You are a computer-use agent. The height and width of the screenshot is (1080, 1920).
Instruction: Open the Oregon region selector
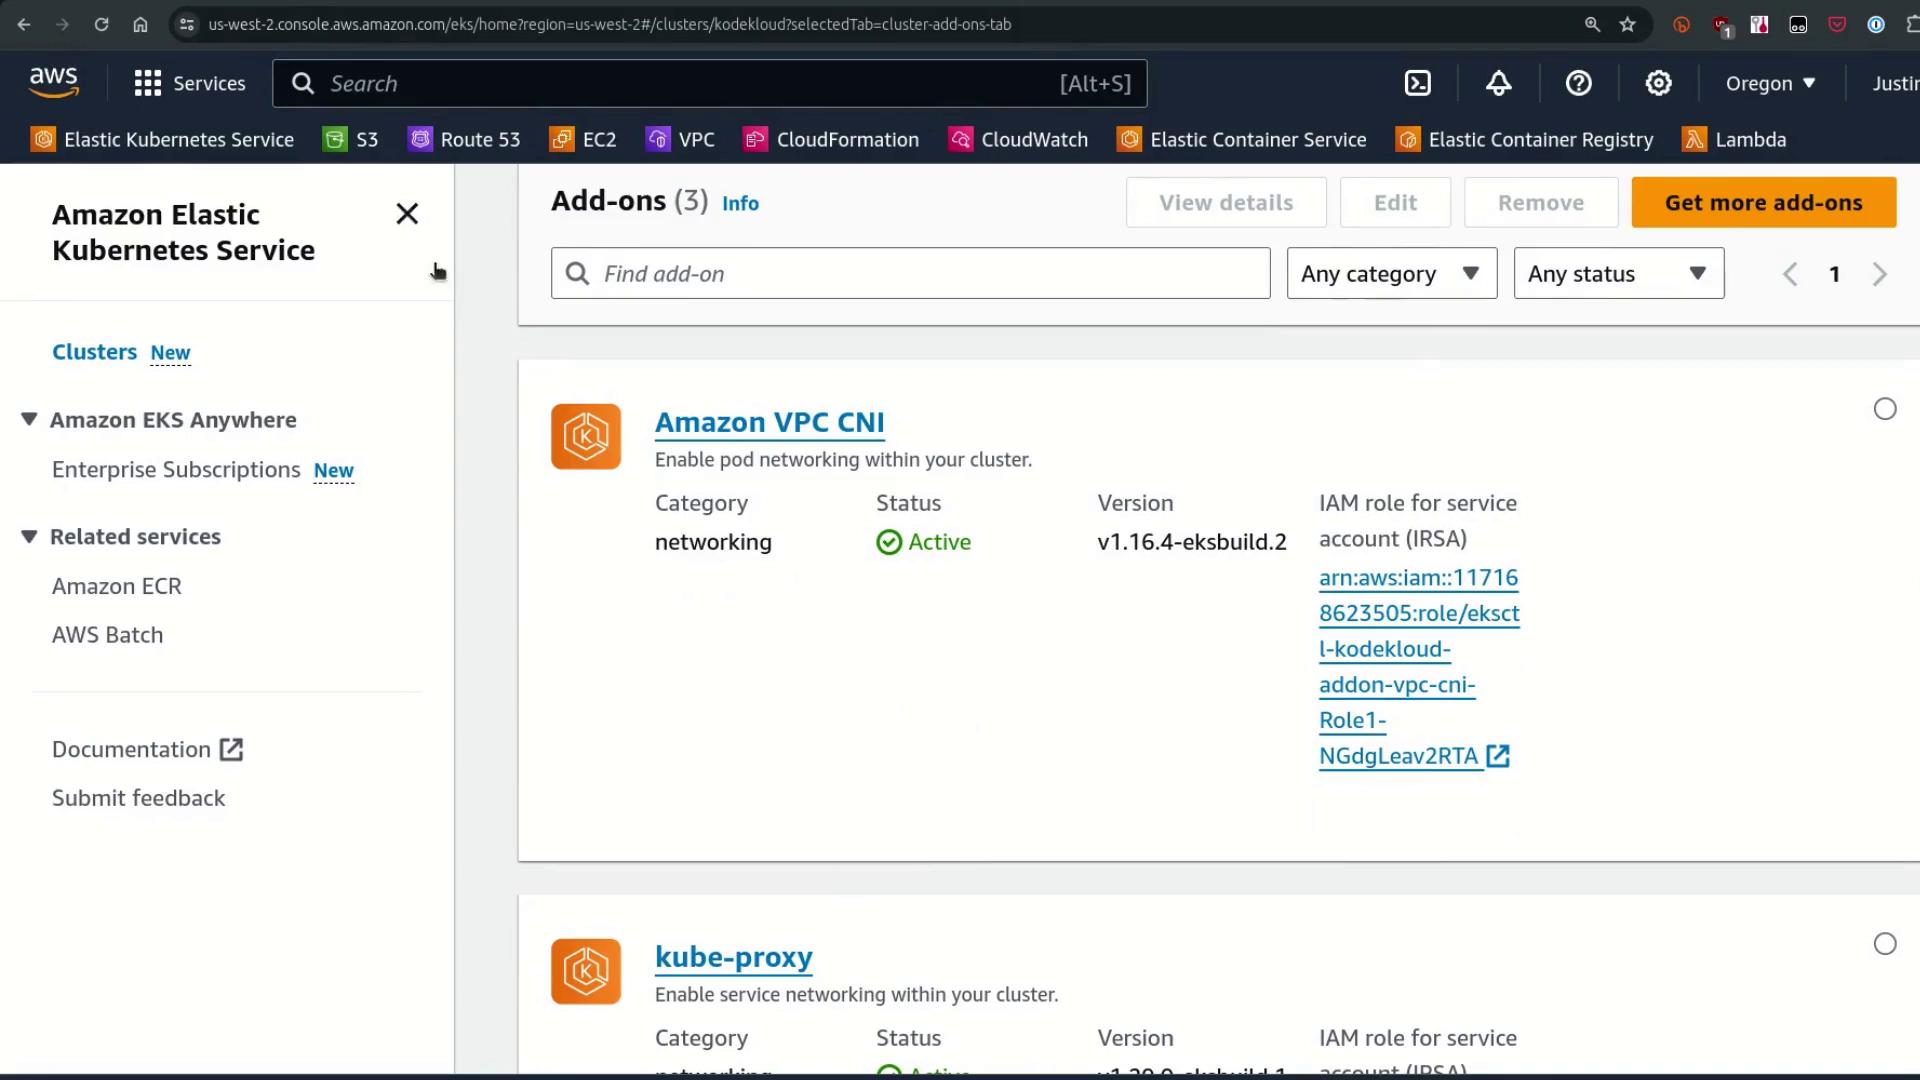(1770, 84)
